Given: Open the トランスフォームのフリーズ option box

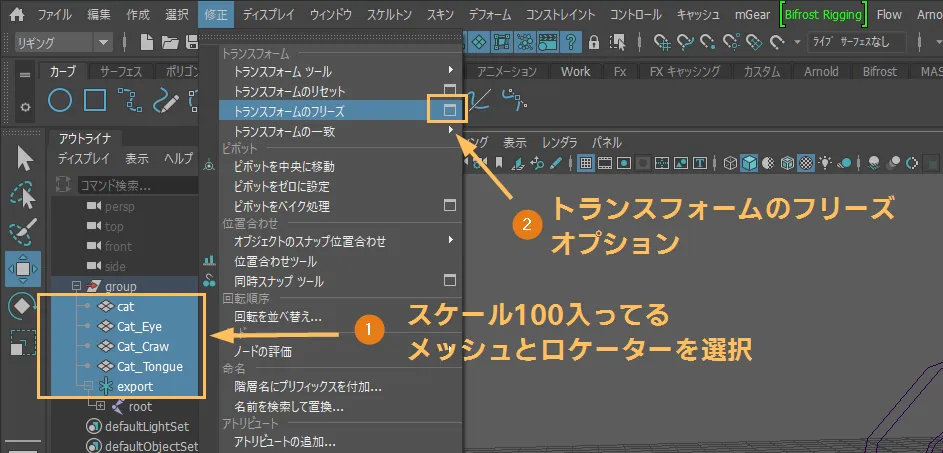Looking at the screenshot, I should 449,111.
